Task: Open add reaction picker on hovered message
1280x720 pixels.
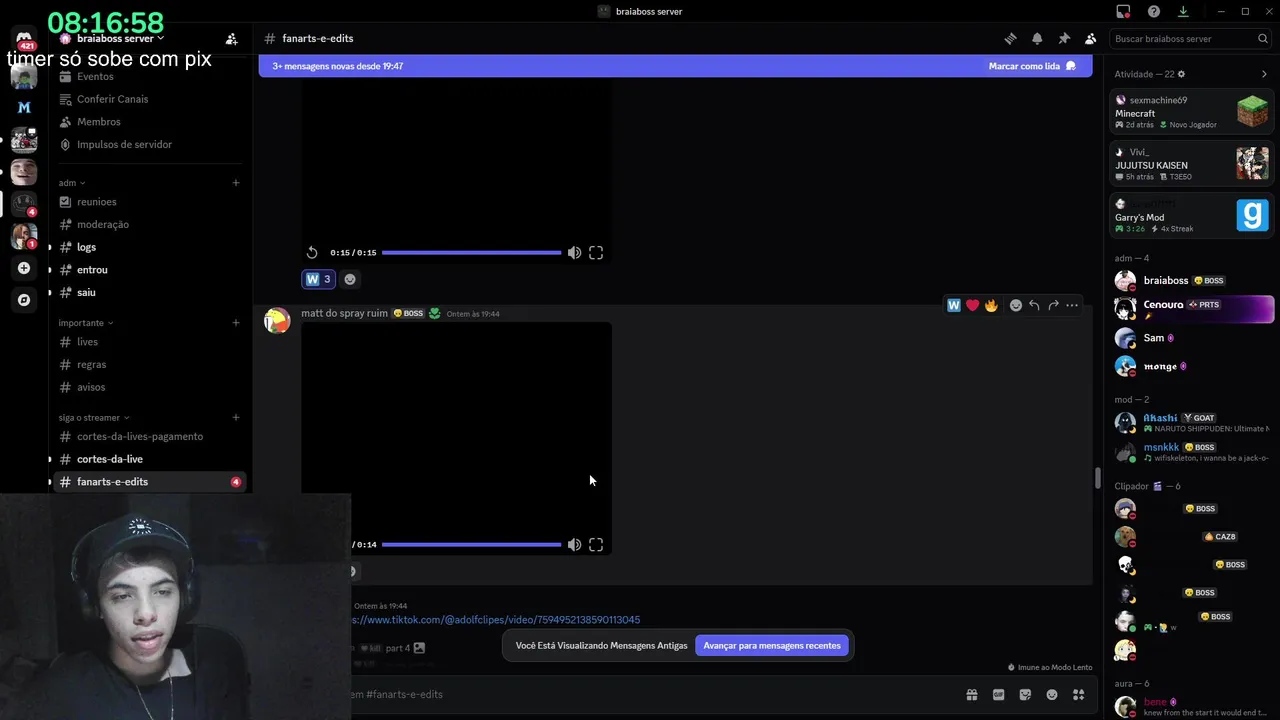Action: pyautogui.click(x=1016, y=305)
